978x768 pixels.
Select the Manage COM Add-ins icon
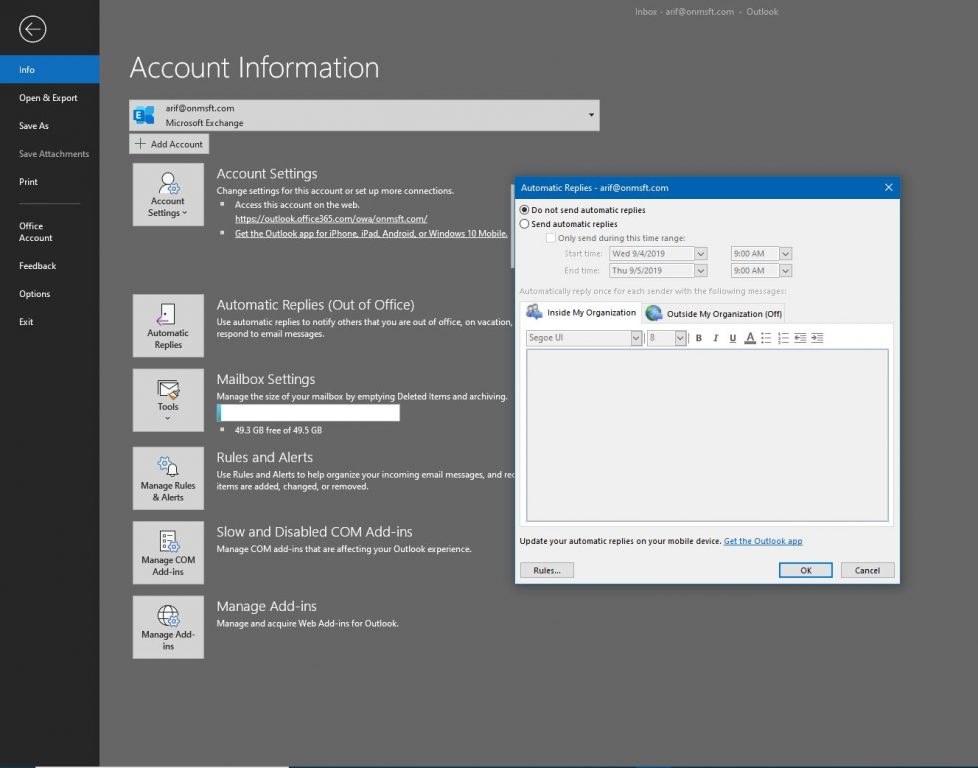167,551
